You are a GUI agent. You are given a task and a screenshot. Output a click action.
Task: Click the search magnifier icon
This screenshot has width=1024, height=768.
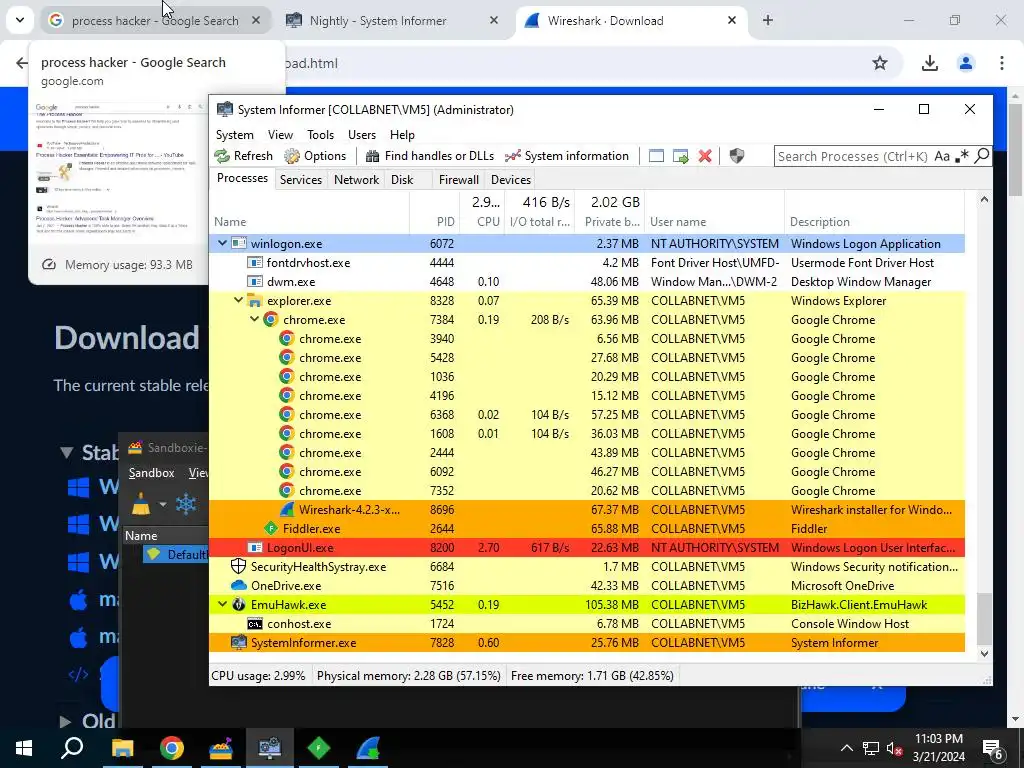coord(982,156)
